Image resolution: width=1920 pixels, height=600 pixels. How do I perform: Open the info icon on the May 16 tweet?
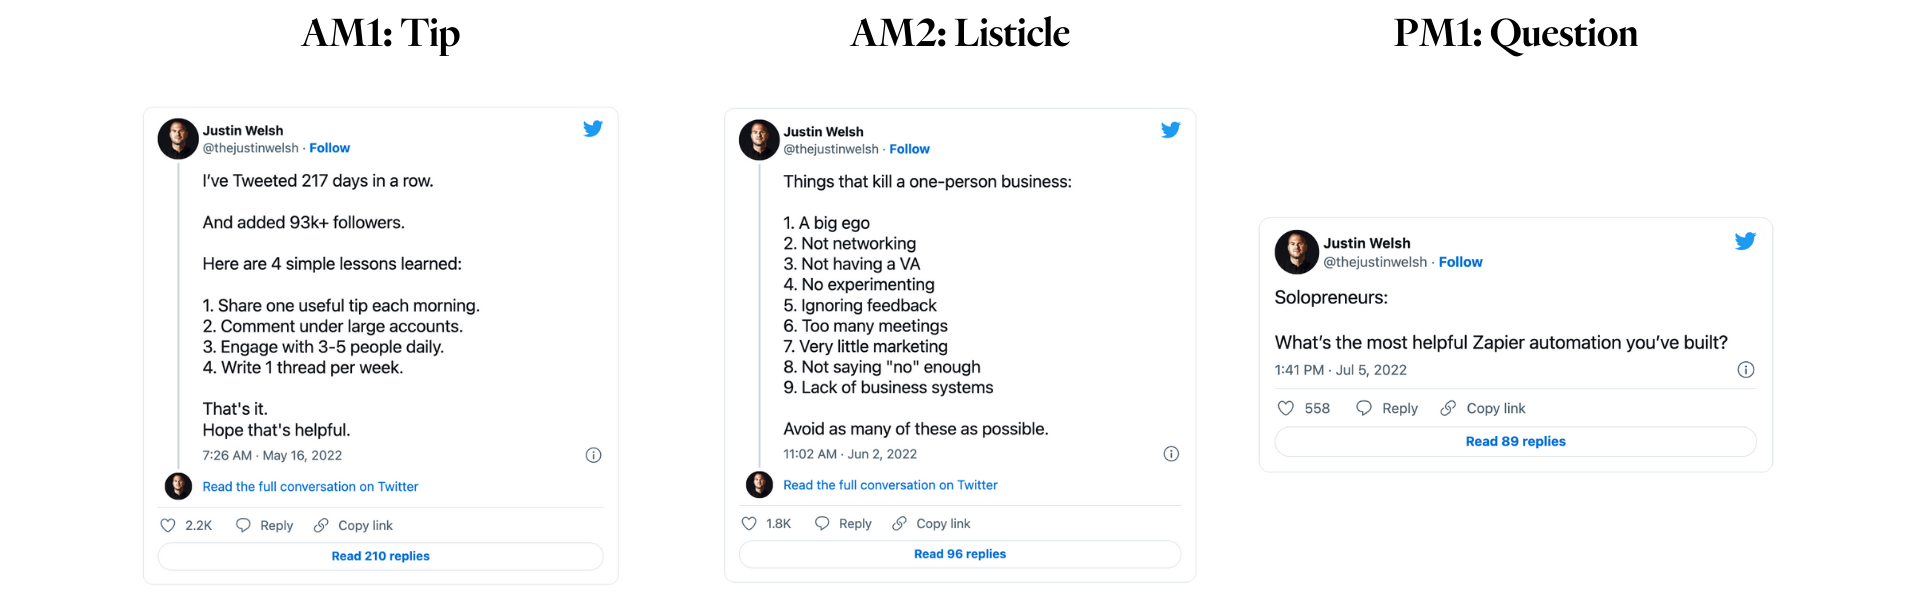(593, 455)
